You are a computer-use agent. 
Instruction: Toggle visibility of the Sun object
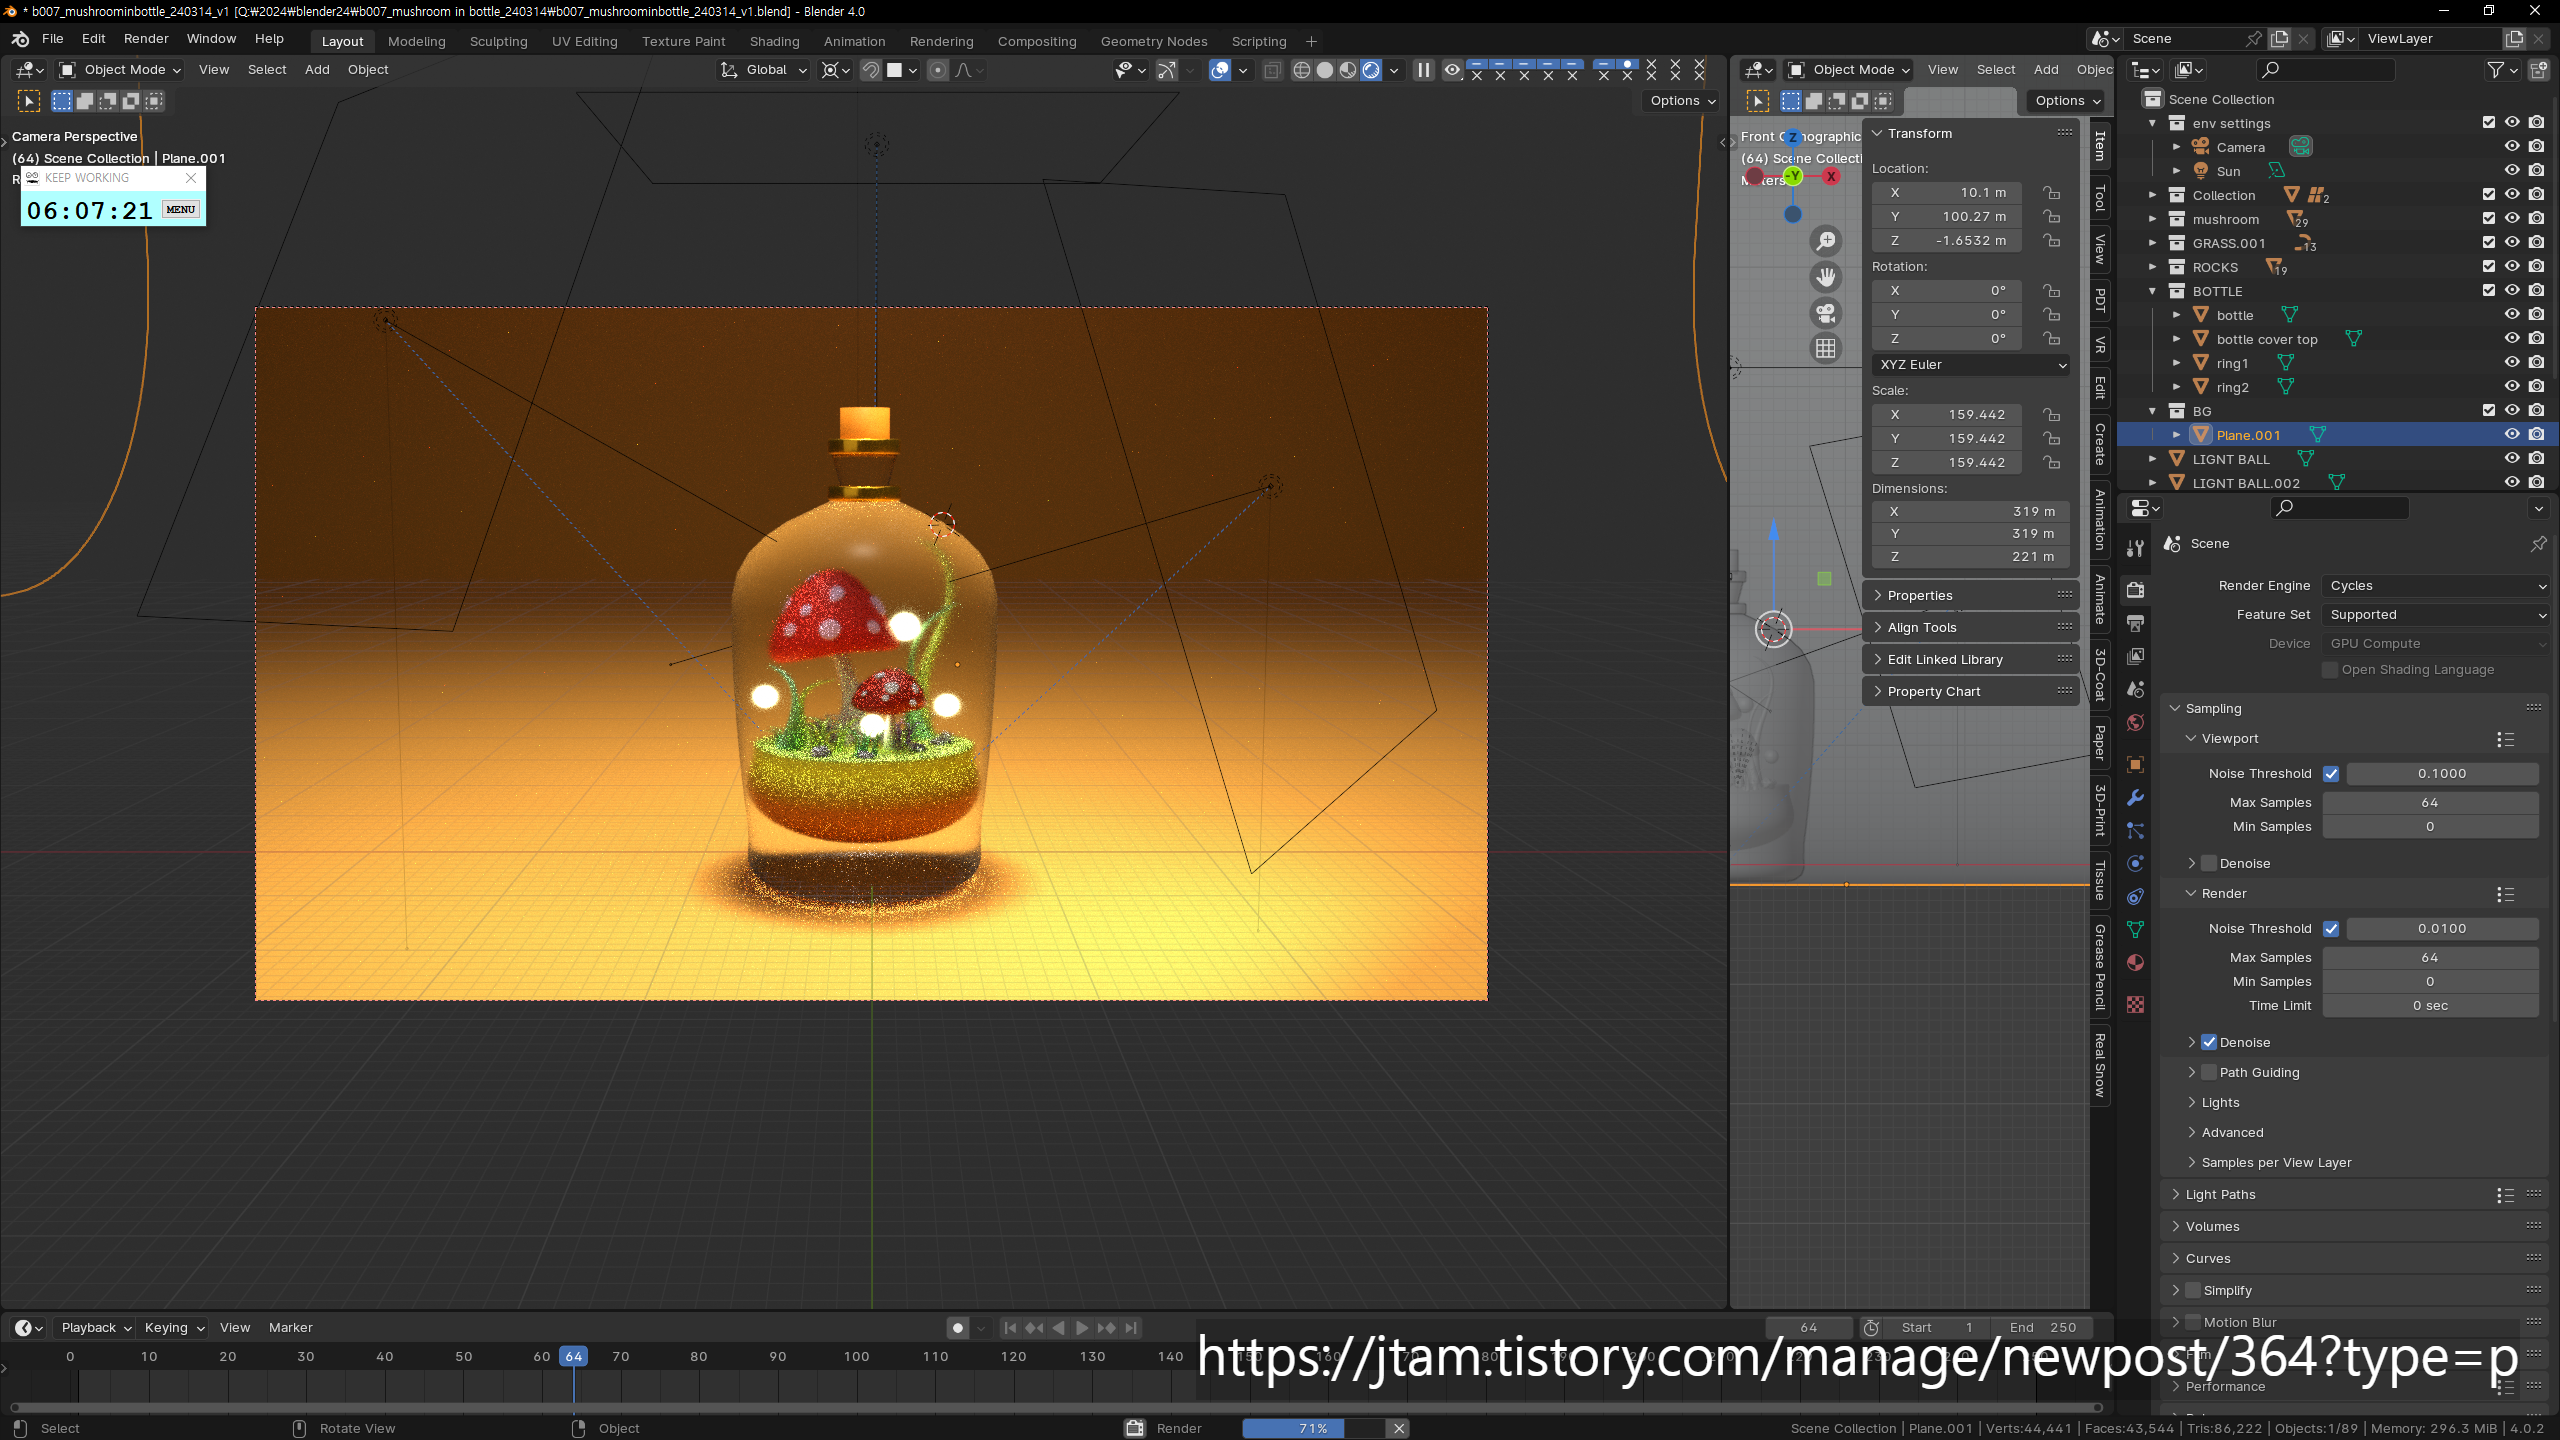click(x=2512, y=171)
